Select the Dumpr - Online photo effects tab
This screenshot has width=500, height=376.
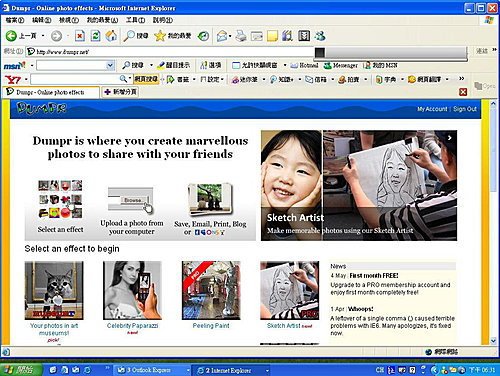(x=51, y=92)
